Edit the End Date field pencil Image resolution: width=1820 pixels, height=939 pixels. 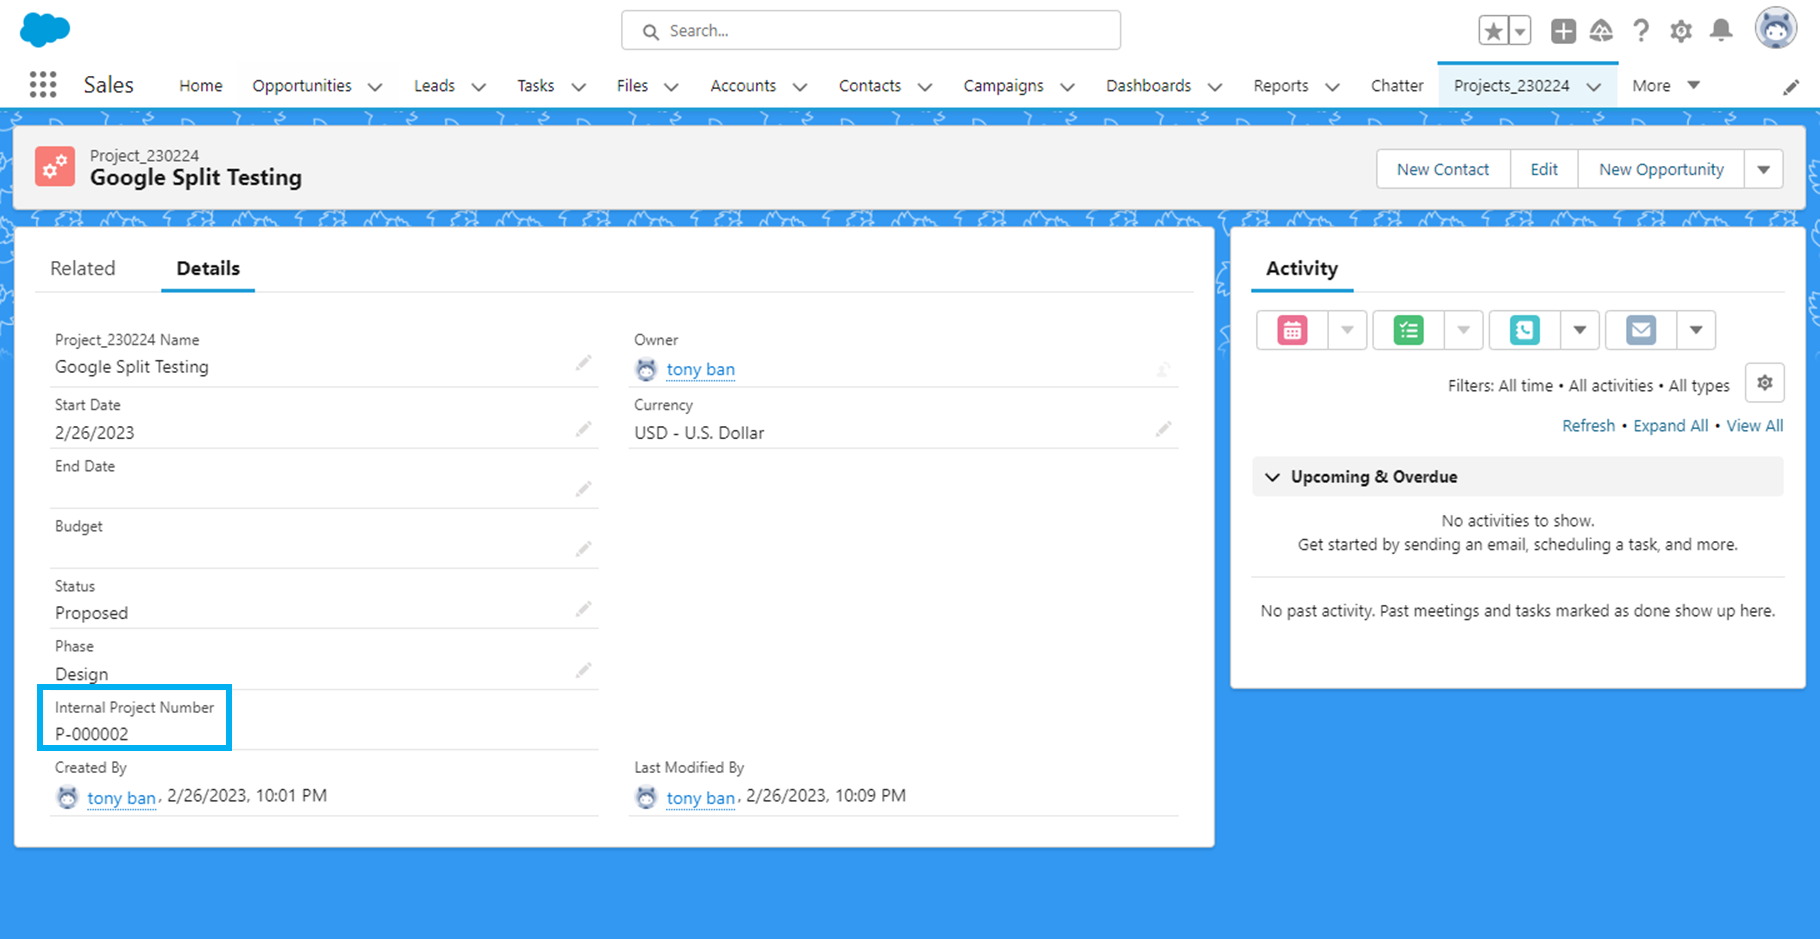pyautogui.click(x=584, y=489)
